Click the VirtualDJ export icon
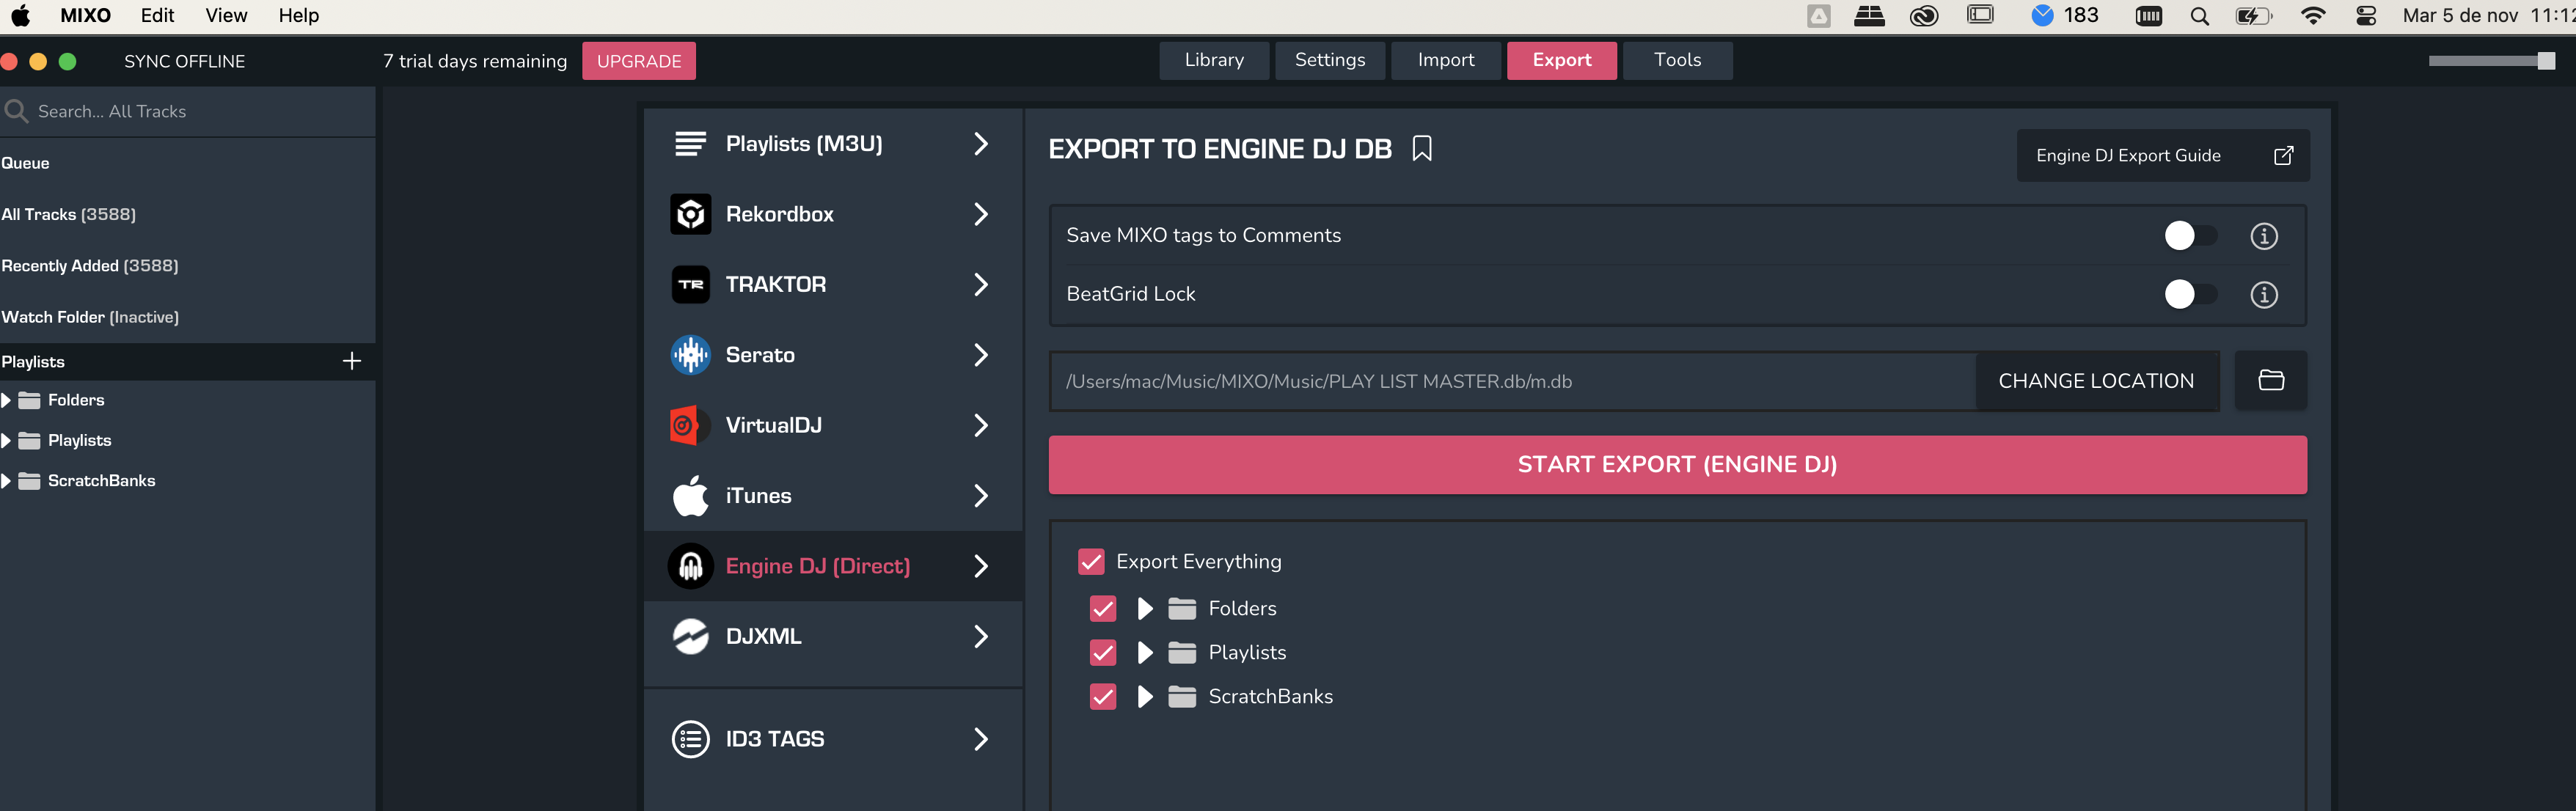 (690, 425)
